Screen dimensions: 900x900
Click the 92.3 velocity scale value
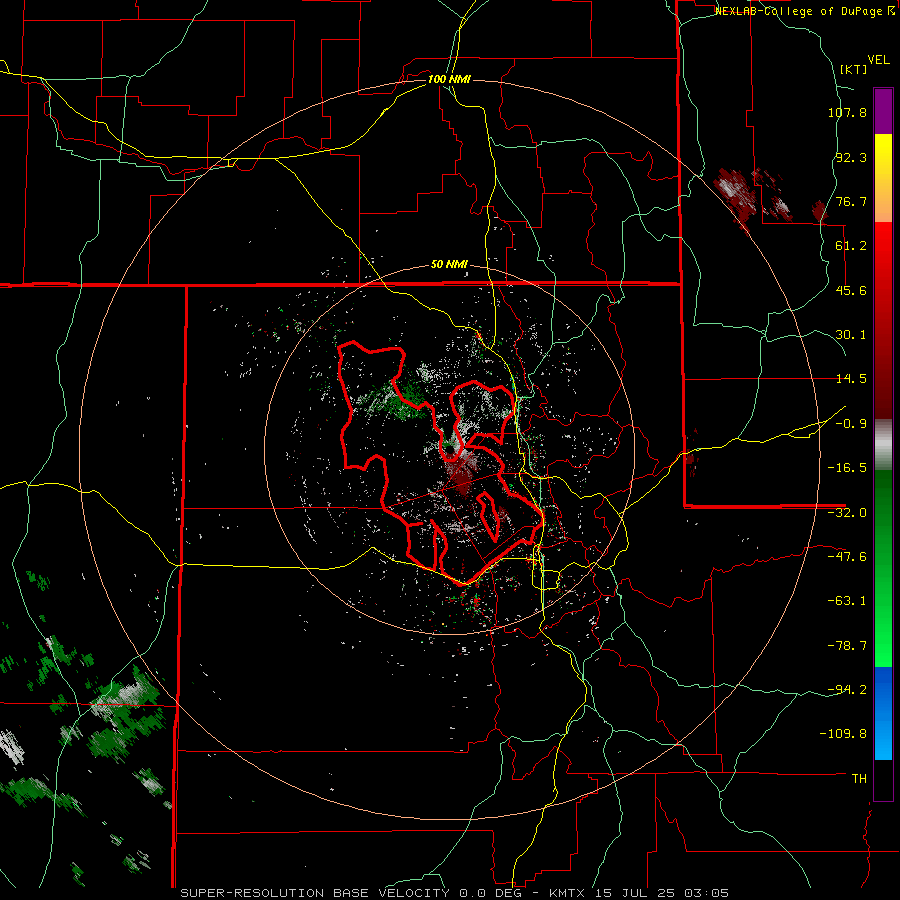coord(851,157)
